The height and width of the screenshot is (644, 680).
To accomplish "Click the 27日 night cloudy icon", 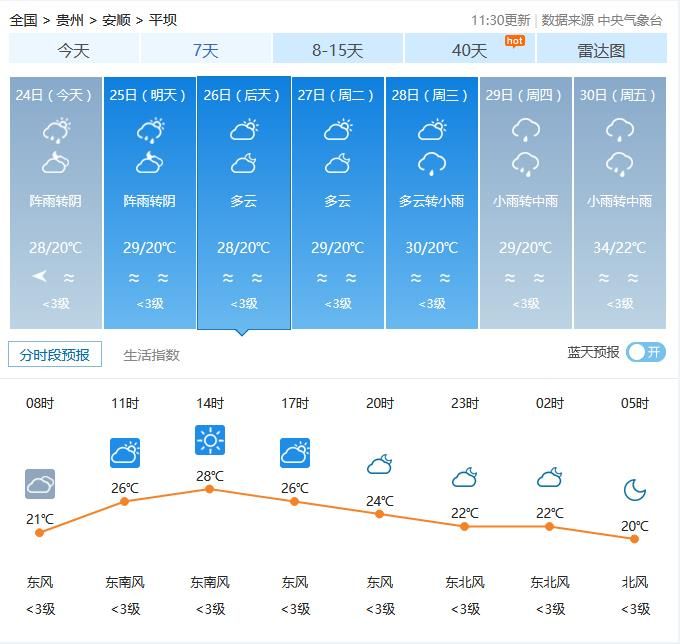I will click(337, 163).
